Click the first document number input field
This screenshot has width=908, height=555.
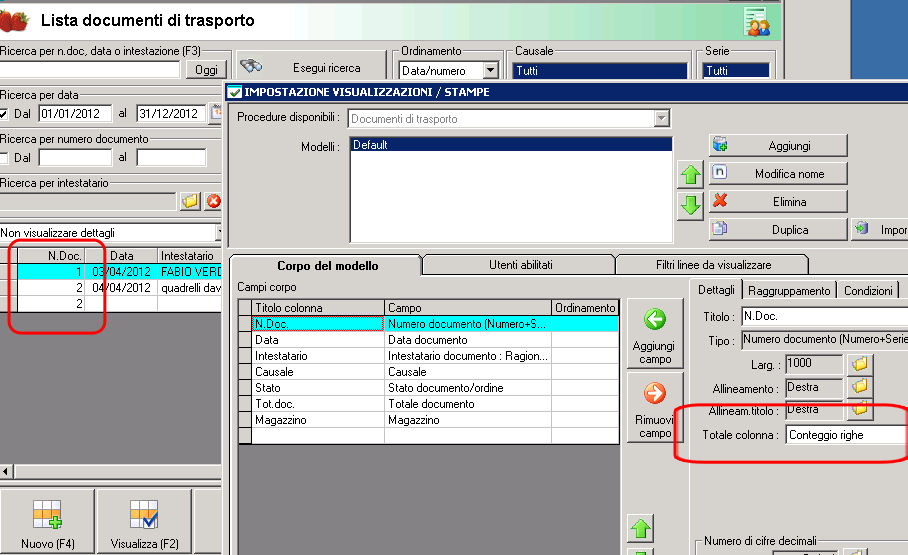point(75,158)
